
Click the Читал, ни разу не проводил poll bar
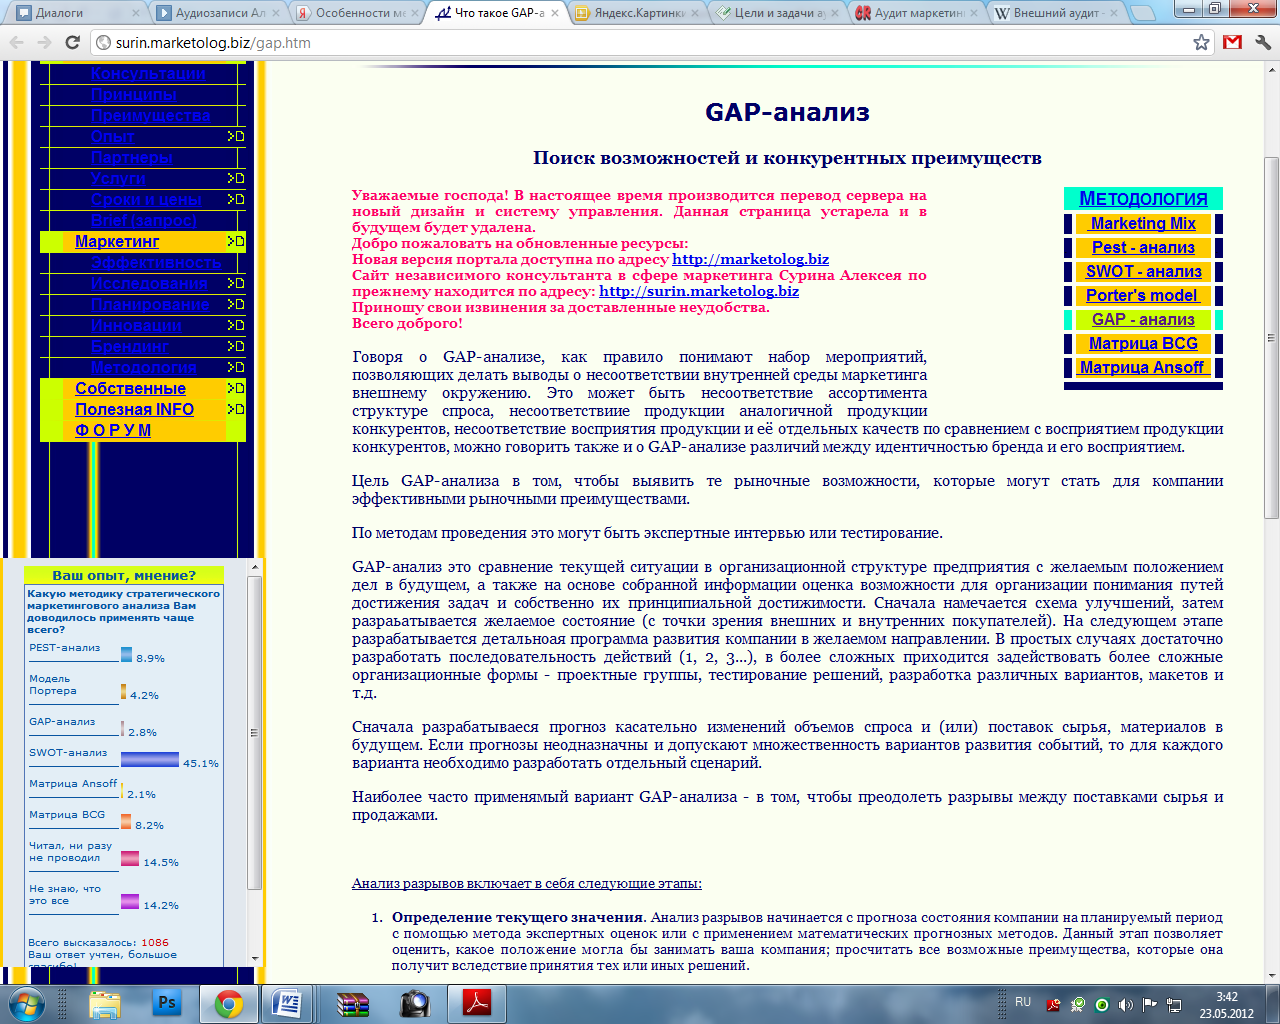click(x=130, y=858)
